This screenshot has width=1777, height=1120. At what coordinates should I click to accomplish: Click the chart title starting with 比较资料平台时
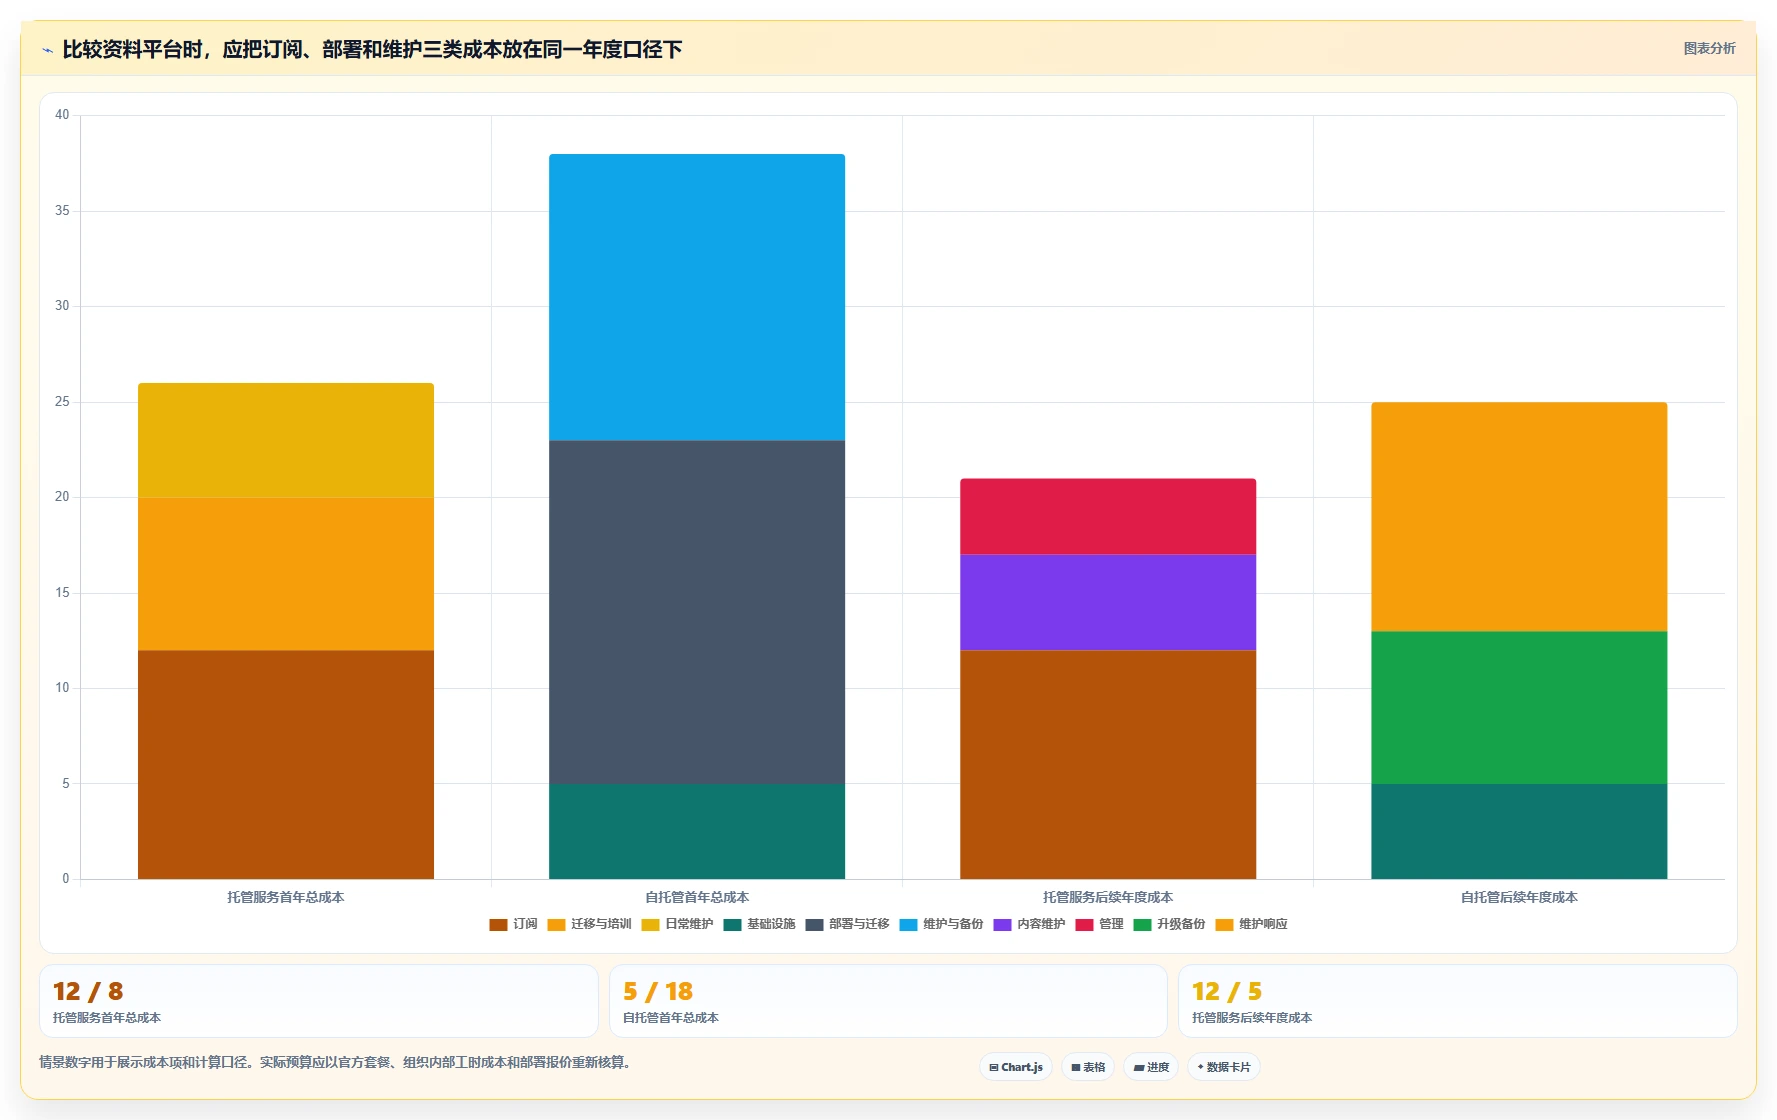(x=372, y=49)
